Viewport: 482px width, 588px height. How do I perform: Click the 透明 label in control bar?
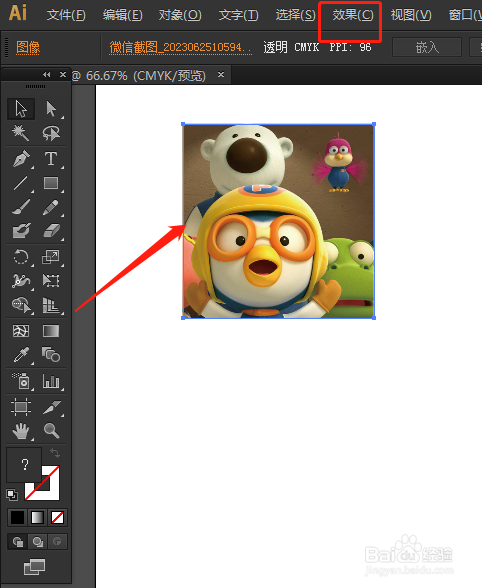point(275,47)
